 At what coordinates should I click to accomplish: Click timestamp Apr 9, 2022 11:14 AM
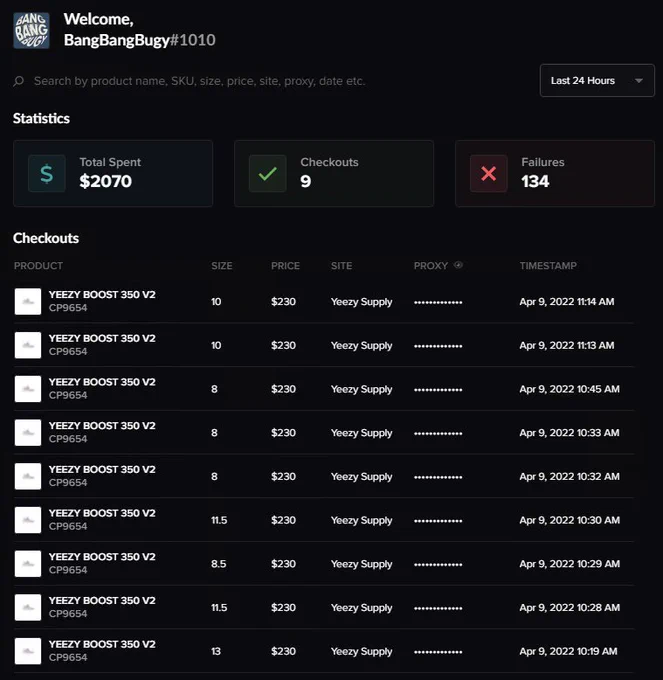tap(567, 302)
